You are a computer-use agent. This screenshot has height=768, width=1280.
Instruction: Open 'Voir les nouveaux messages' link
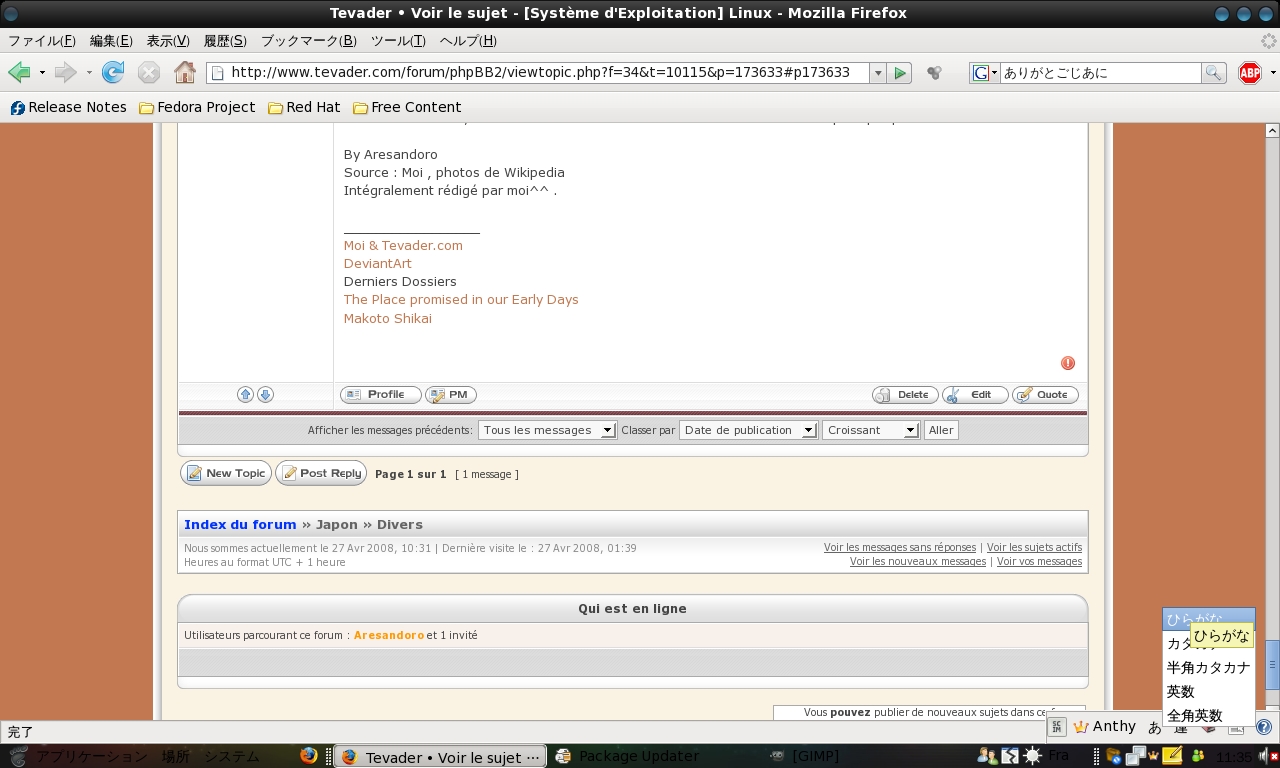click(918, 562)
